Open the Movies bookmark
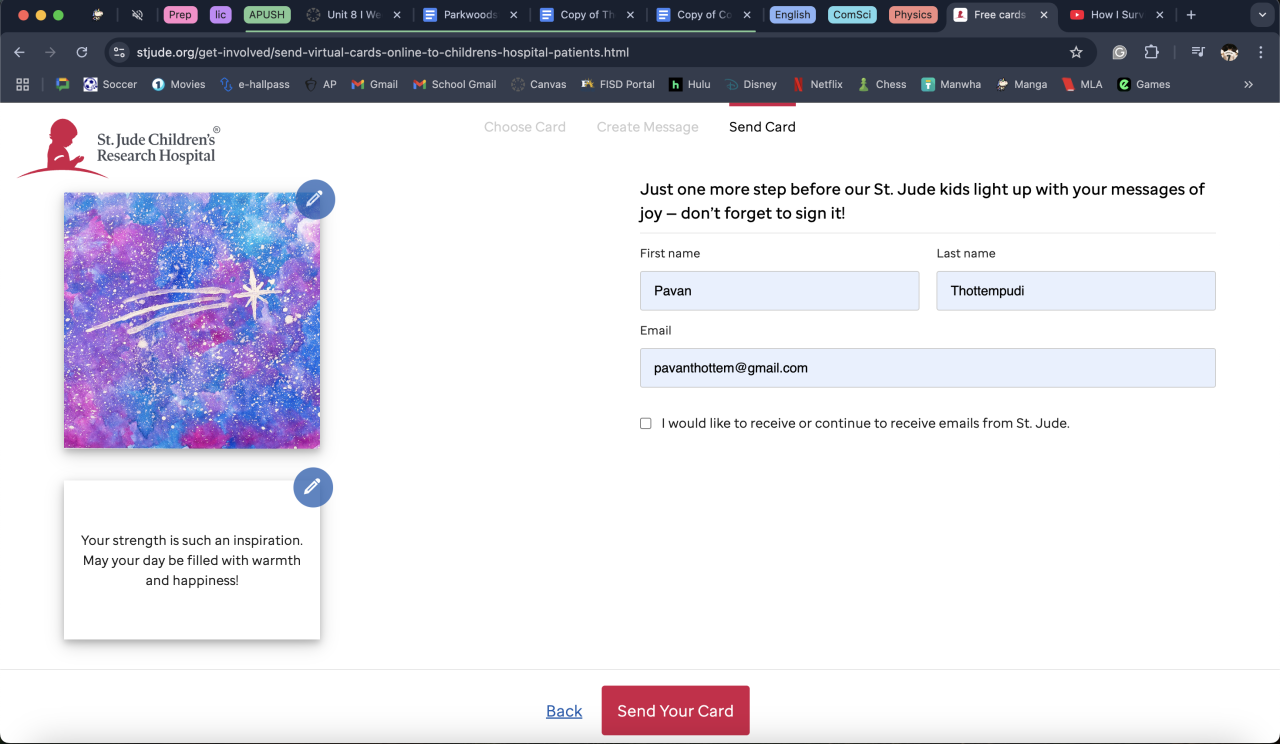Viewport: 1280px width, 744px height. 178,84
